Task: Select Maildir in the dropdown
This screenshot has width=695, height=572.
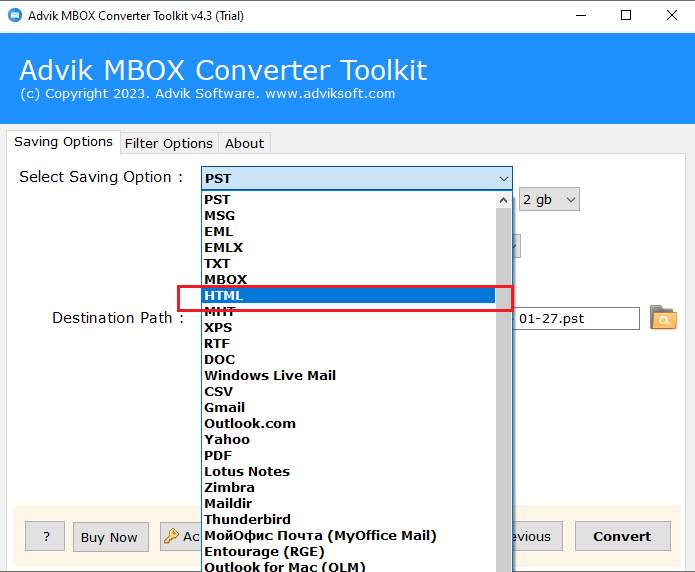Action: click(x=349, y=503)
